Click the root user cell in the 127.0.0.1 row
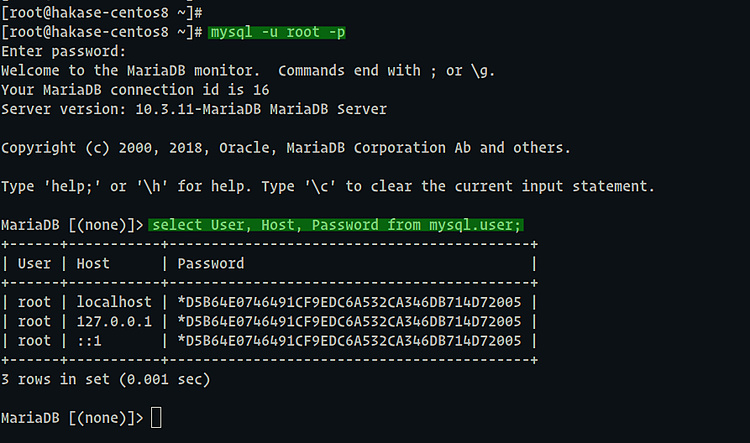Screen dimensions: 750x443 (x=34, y=321)
